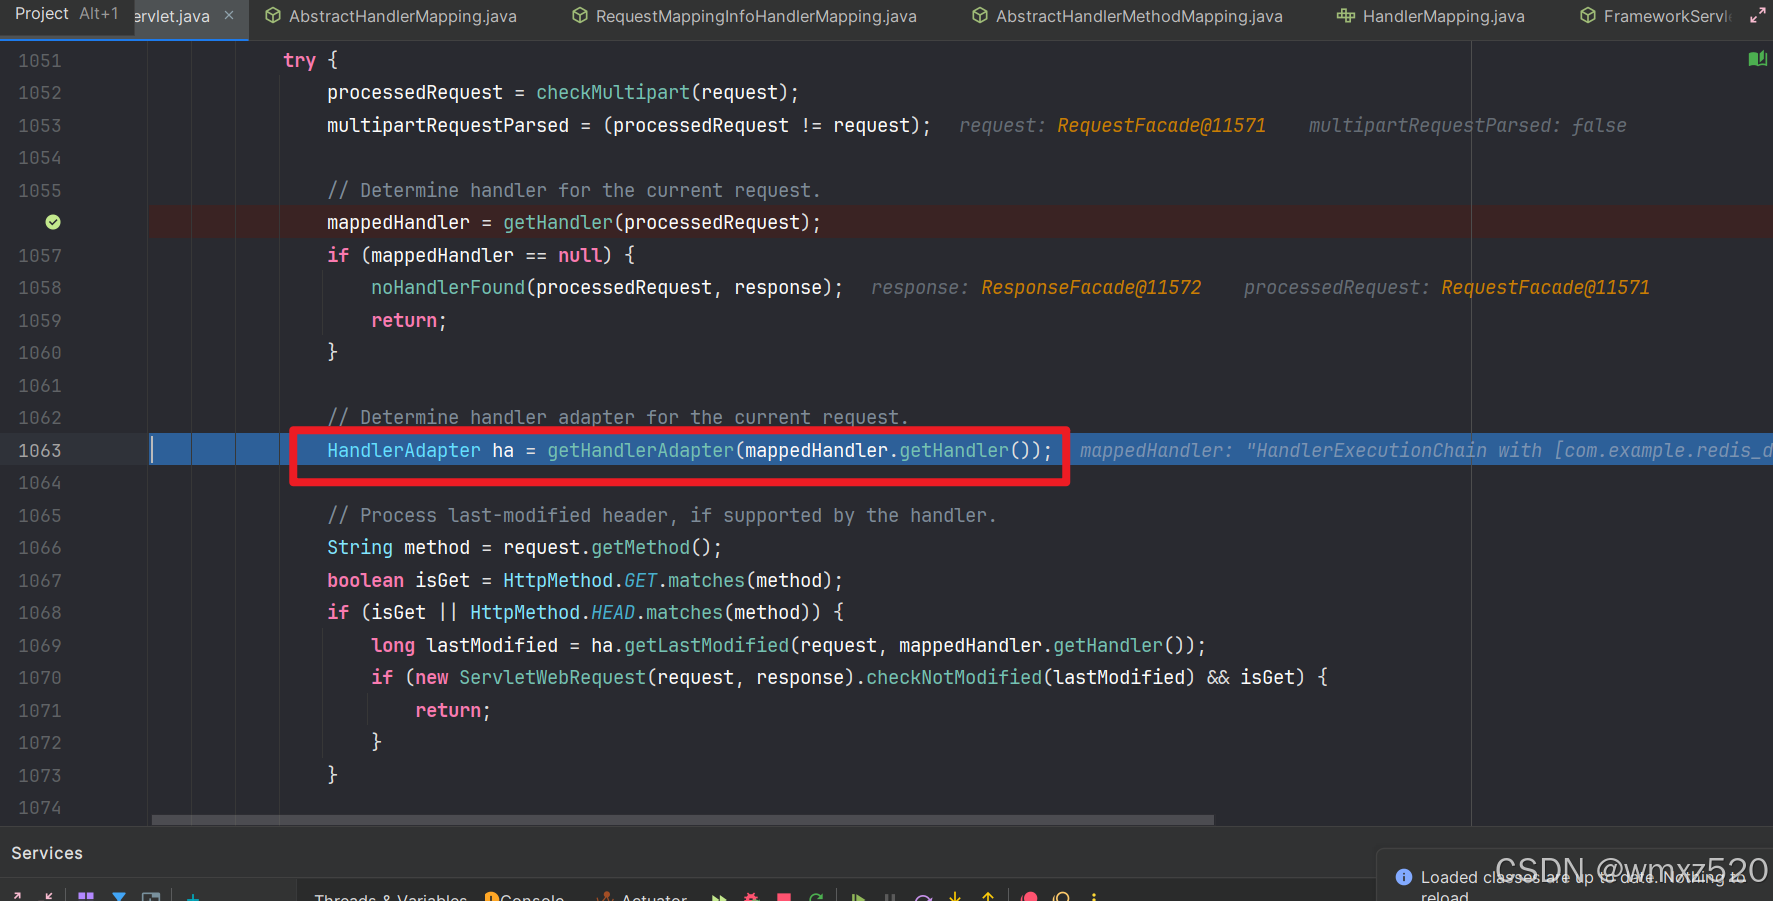This screenshot has height=901, width=1773.
Task: Click the Services panel title
Action: (x=47, y=853)
